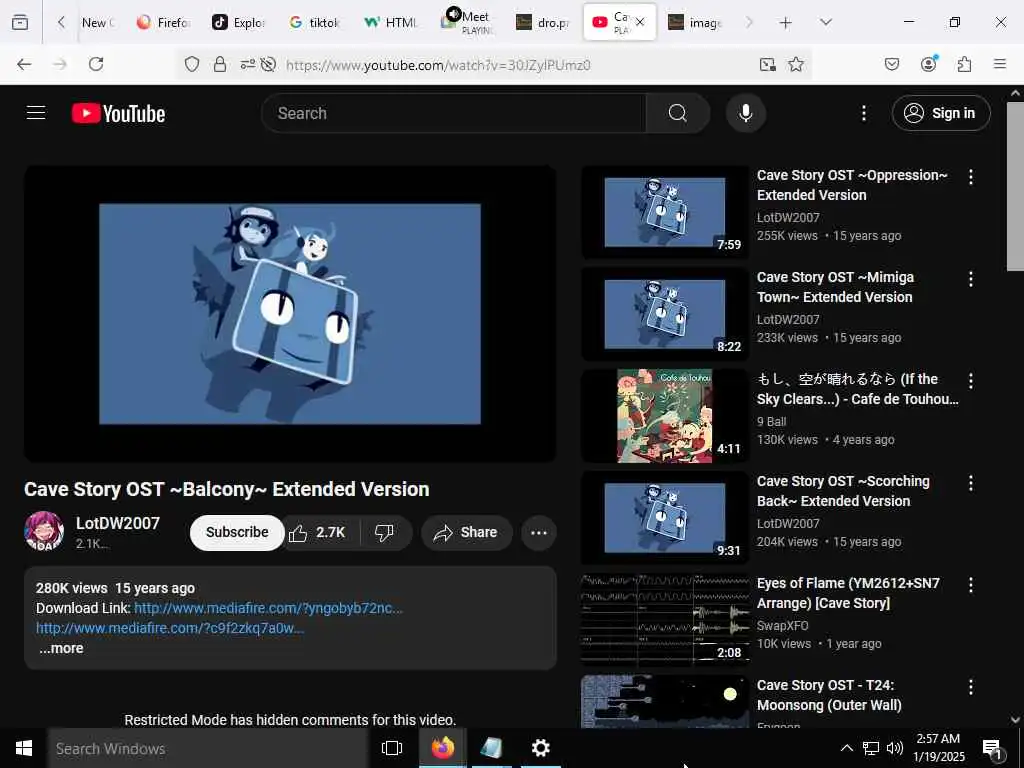Image resolution: width=1024 pixels, height=768 pixels.
Task: Open options for Mimiga Town Extended video
Action: click(x=970, y=279)
